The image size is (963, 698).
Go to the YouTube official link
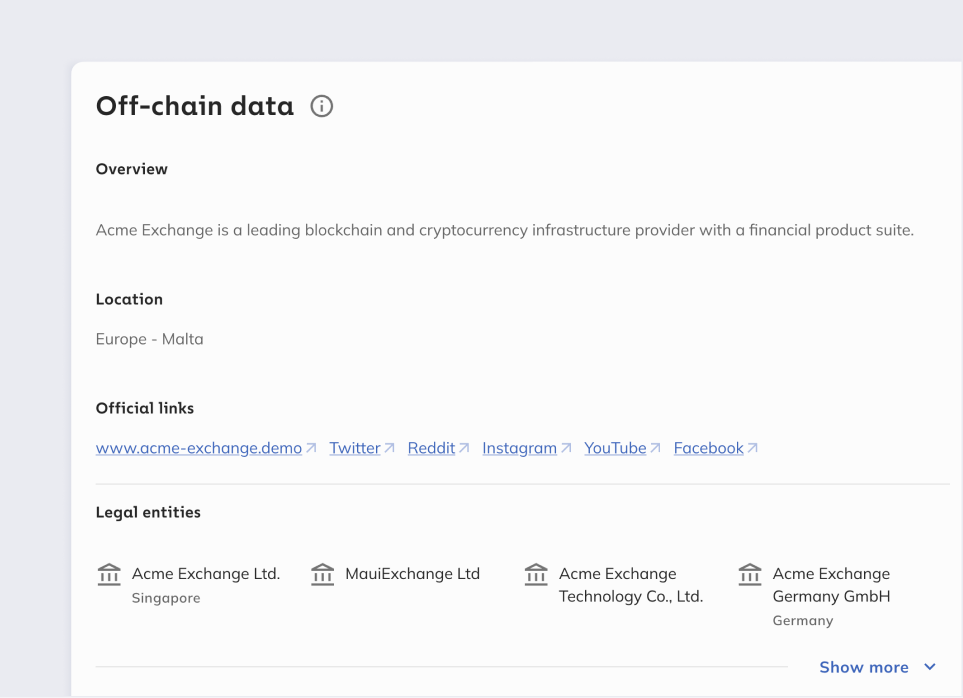(x=615, y=448)
